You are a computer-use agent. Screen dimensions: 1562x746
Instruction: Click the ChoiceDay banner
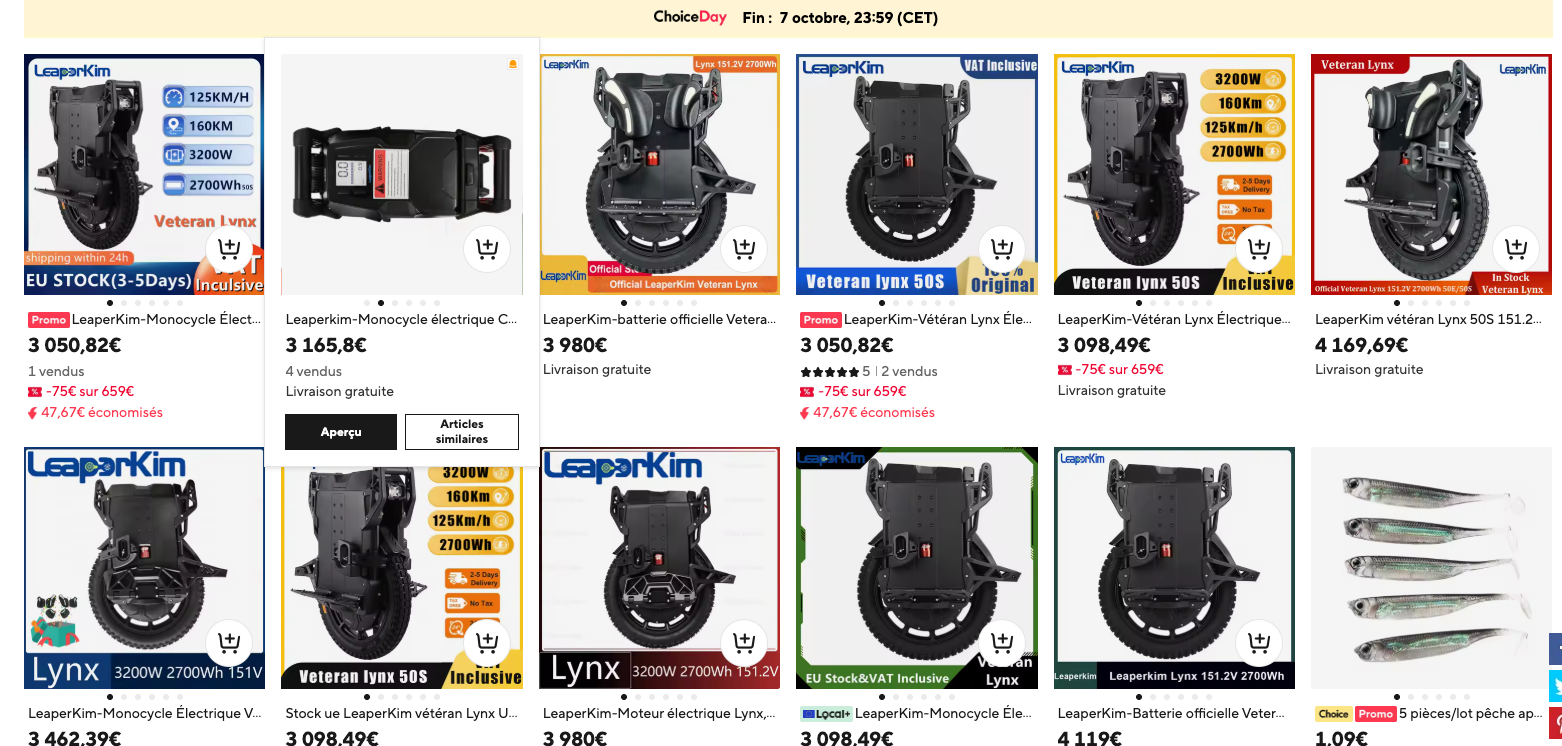(x=788, y=18)
